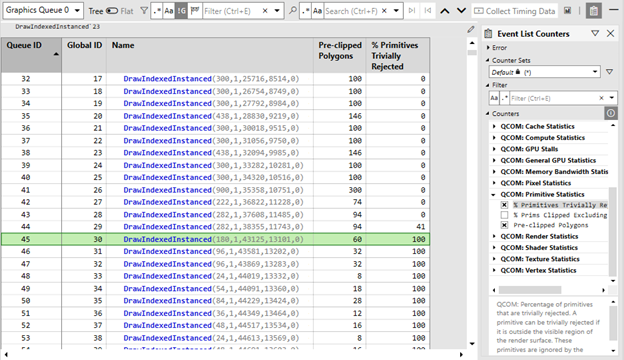Image resolution: width=624 pixels, height=360 pixels.
Task: Expand QCOM: Cache Statistics
Action: click(x=494, y=126)
